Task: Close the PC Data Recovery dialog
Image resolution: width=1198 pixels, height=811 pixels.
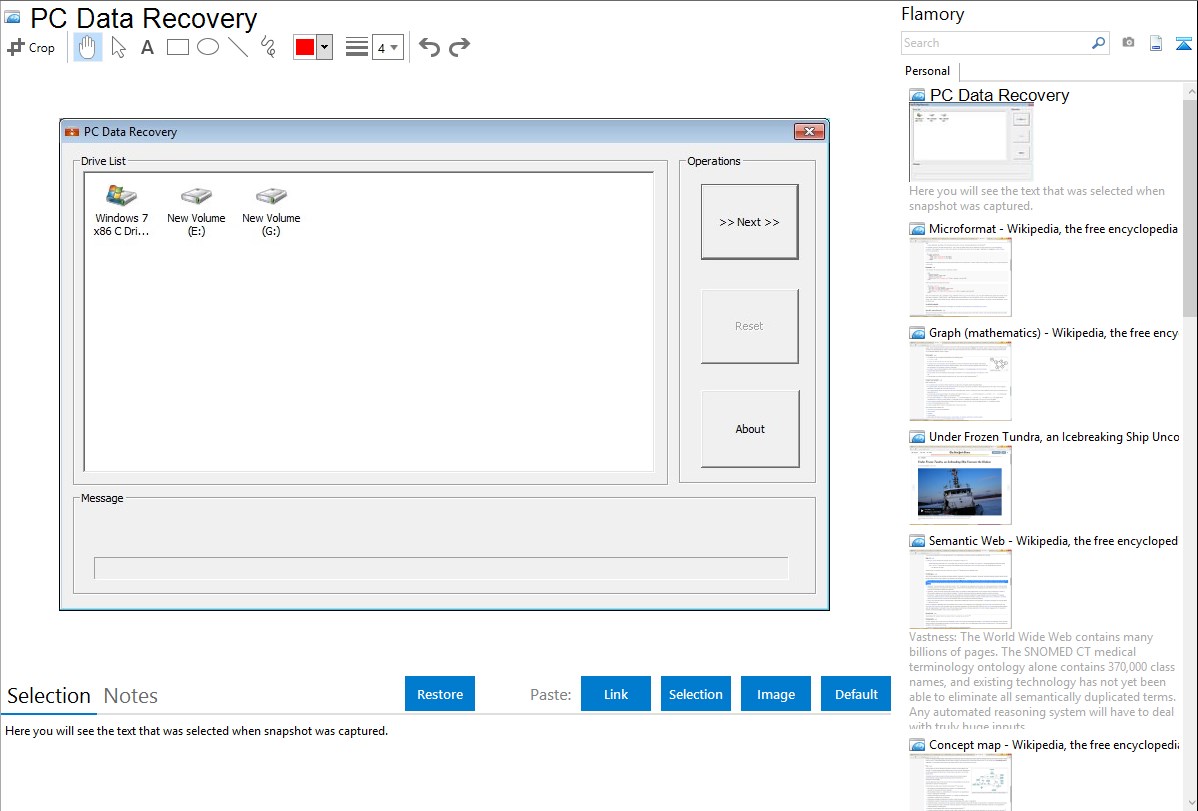Action: pos(809,131)
